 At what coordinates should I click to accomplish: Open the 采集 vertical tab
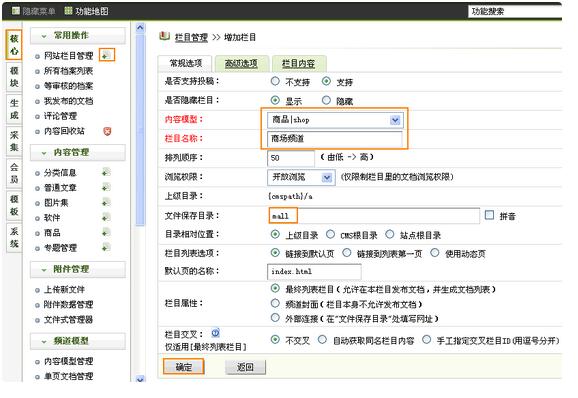(14, 141)
